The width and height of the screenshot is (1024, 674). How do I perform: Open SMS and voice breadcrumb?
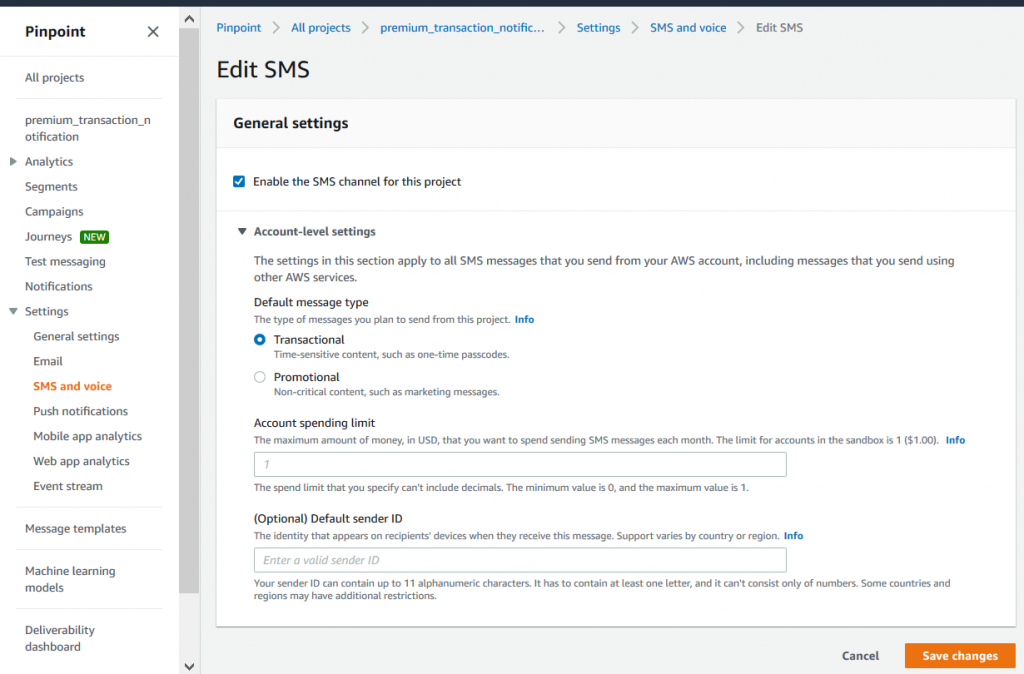pyautogui.click(x=688, y=27)
